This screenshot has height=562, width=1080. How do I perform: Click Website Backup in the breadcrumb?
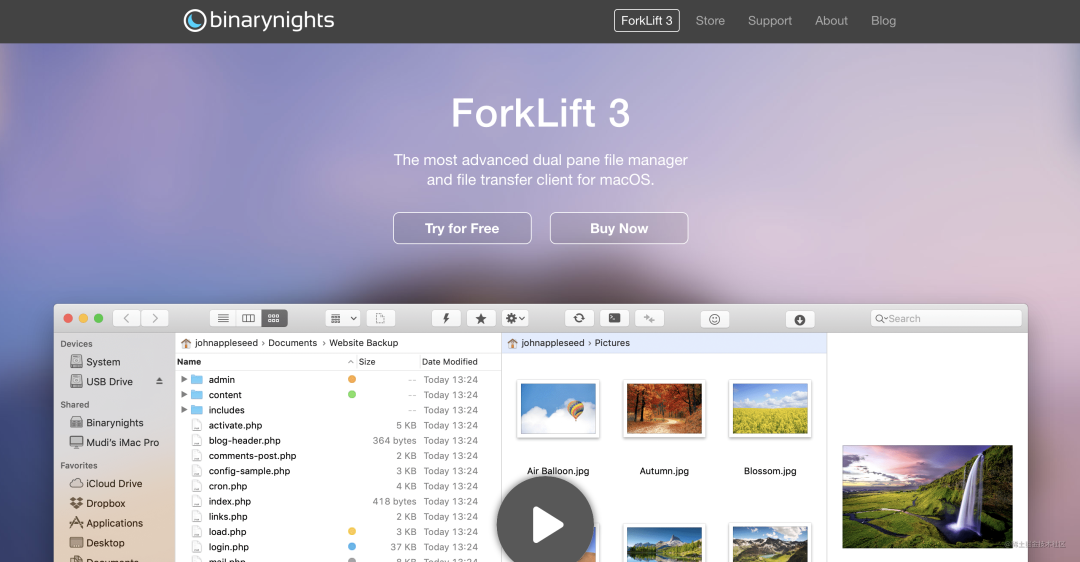[x=364, y=342]
